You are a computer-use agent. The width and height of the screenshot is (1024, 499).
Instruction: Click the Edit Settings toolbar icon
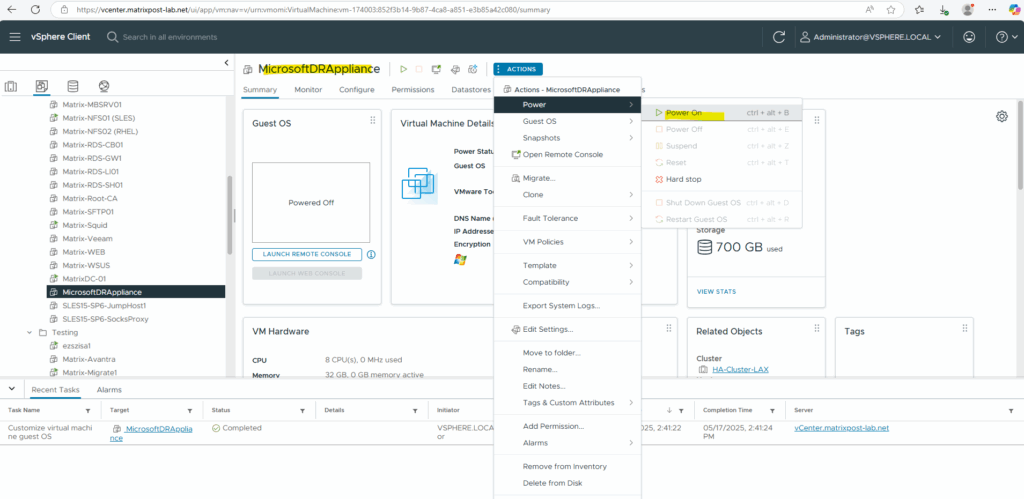(455, 69)
